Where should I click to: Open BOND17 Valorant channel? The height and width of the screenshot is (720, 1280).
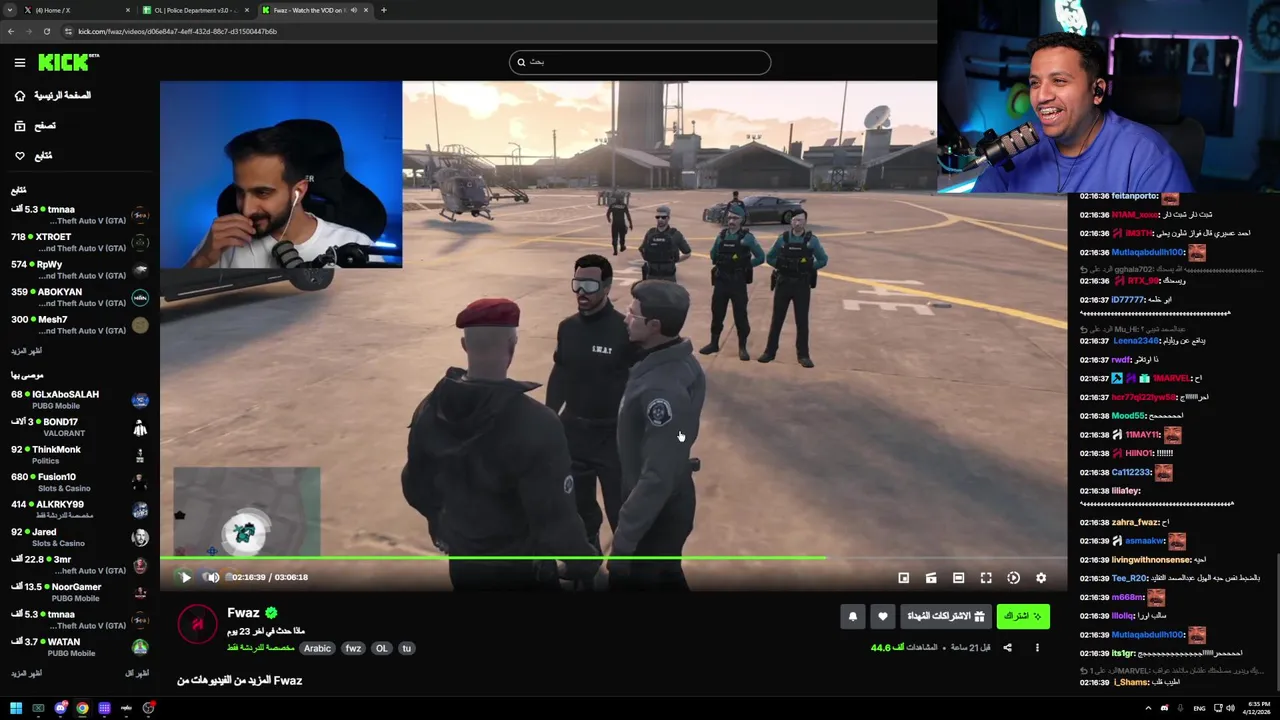80,427
